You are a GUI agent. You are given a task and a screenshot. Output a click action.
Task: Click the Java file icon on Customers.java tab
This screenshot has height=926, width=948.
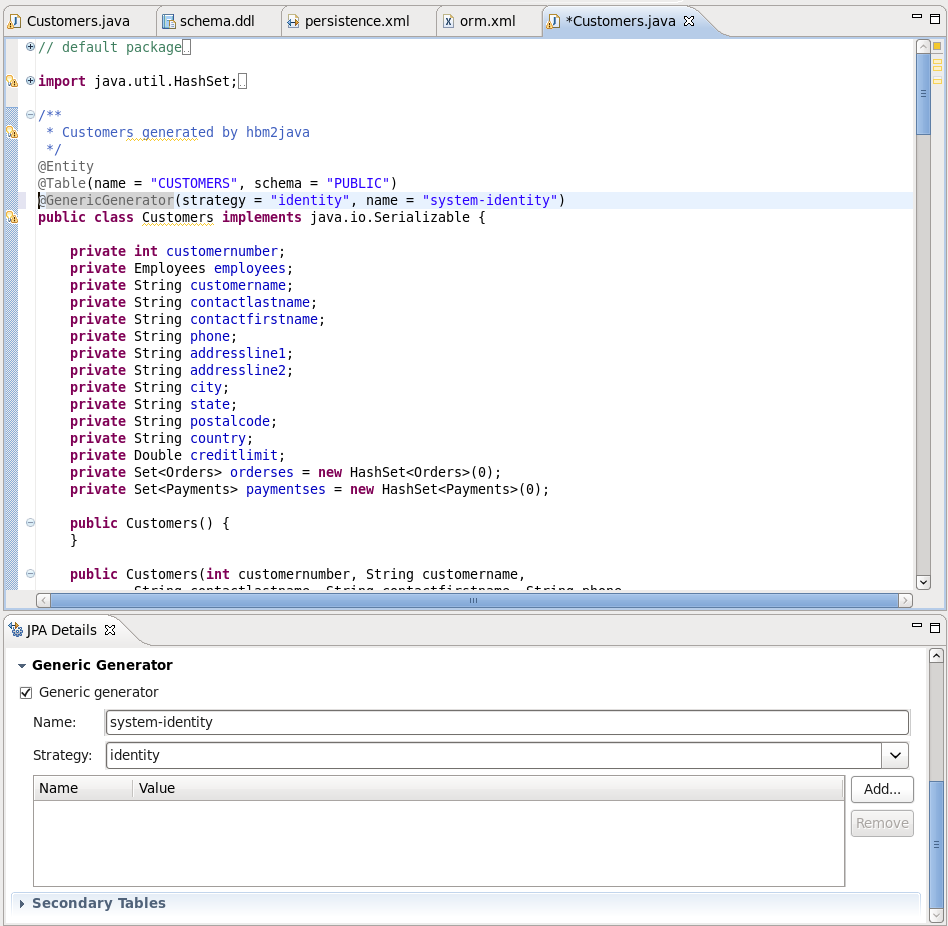[x=13, y=20]
